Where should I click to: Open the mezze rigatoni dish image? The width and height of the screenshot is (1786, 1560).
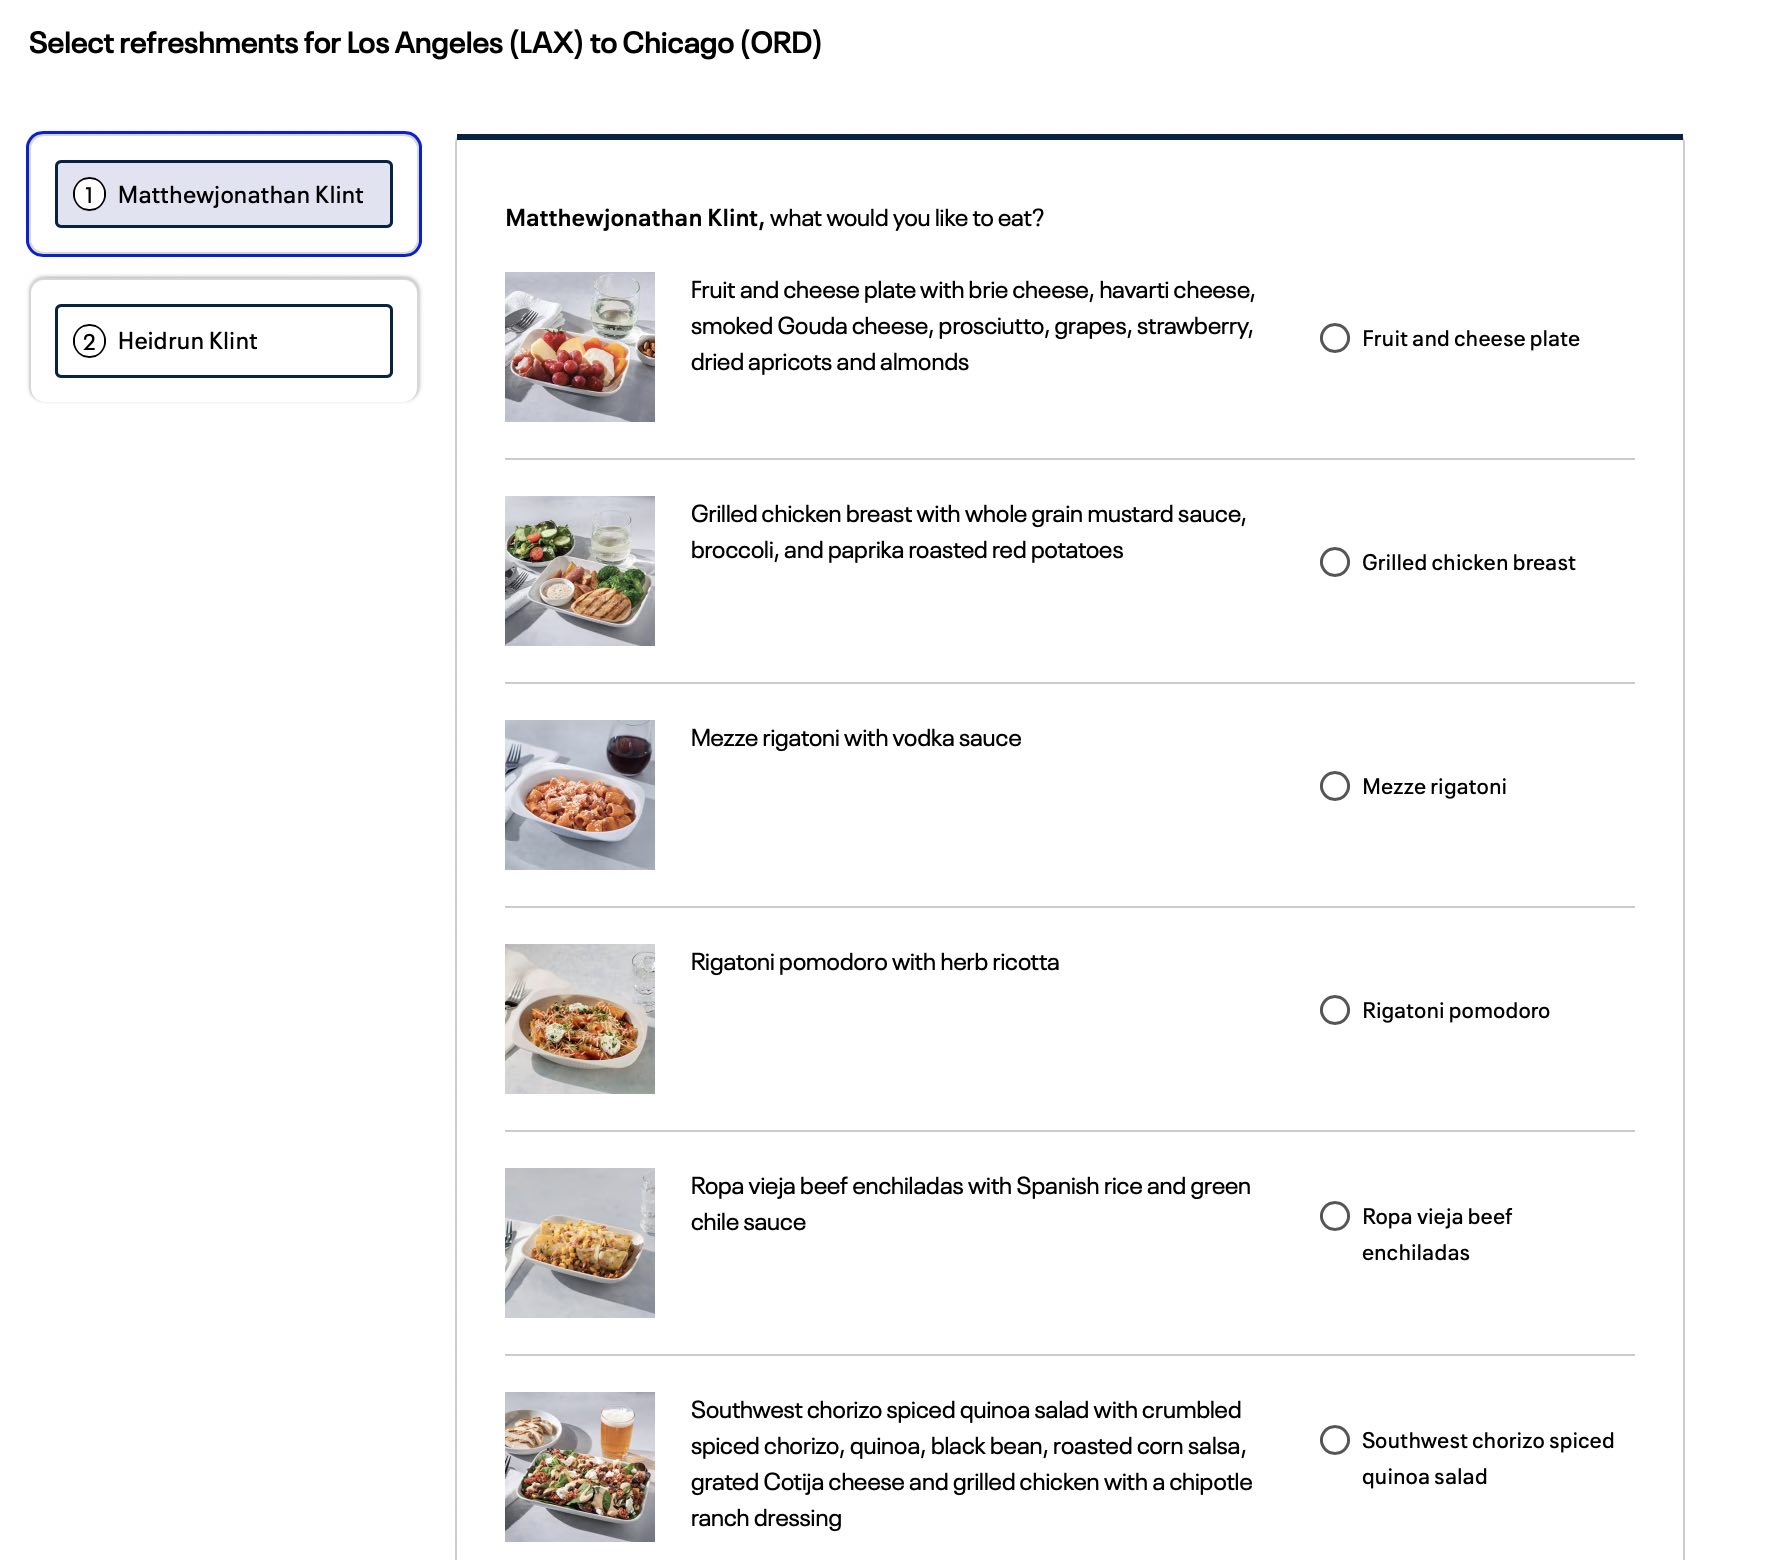tap(580, 795)
